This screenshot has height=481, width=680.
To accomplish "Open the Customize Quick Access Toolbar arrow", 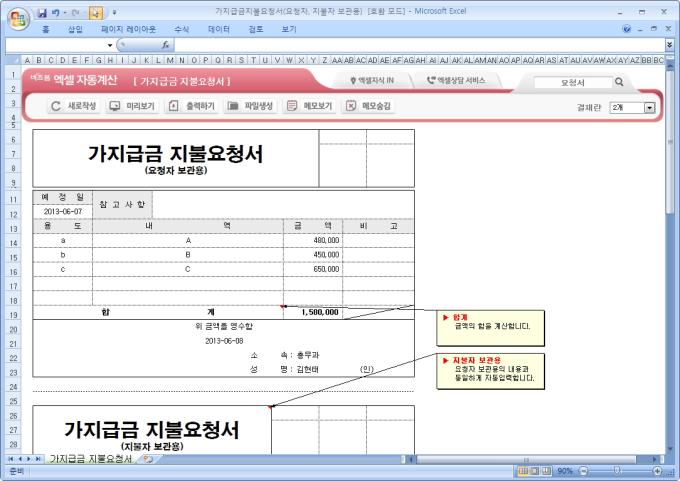I will pos(114,13).
